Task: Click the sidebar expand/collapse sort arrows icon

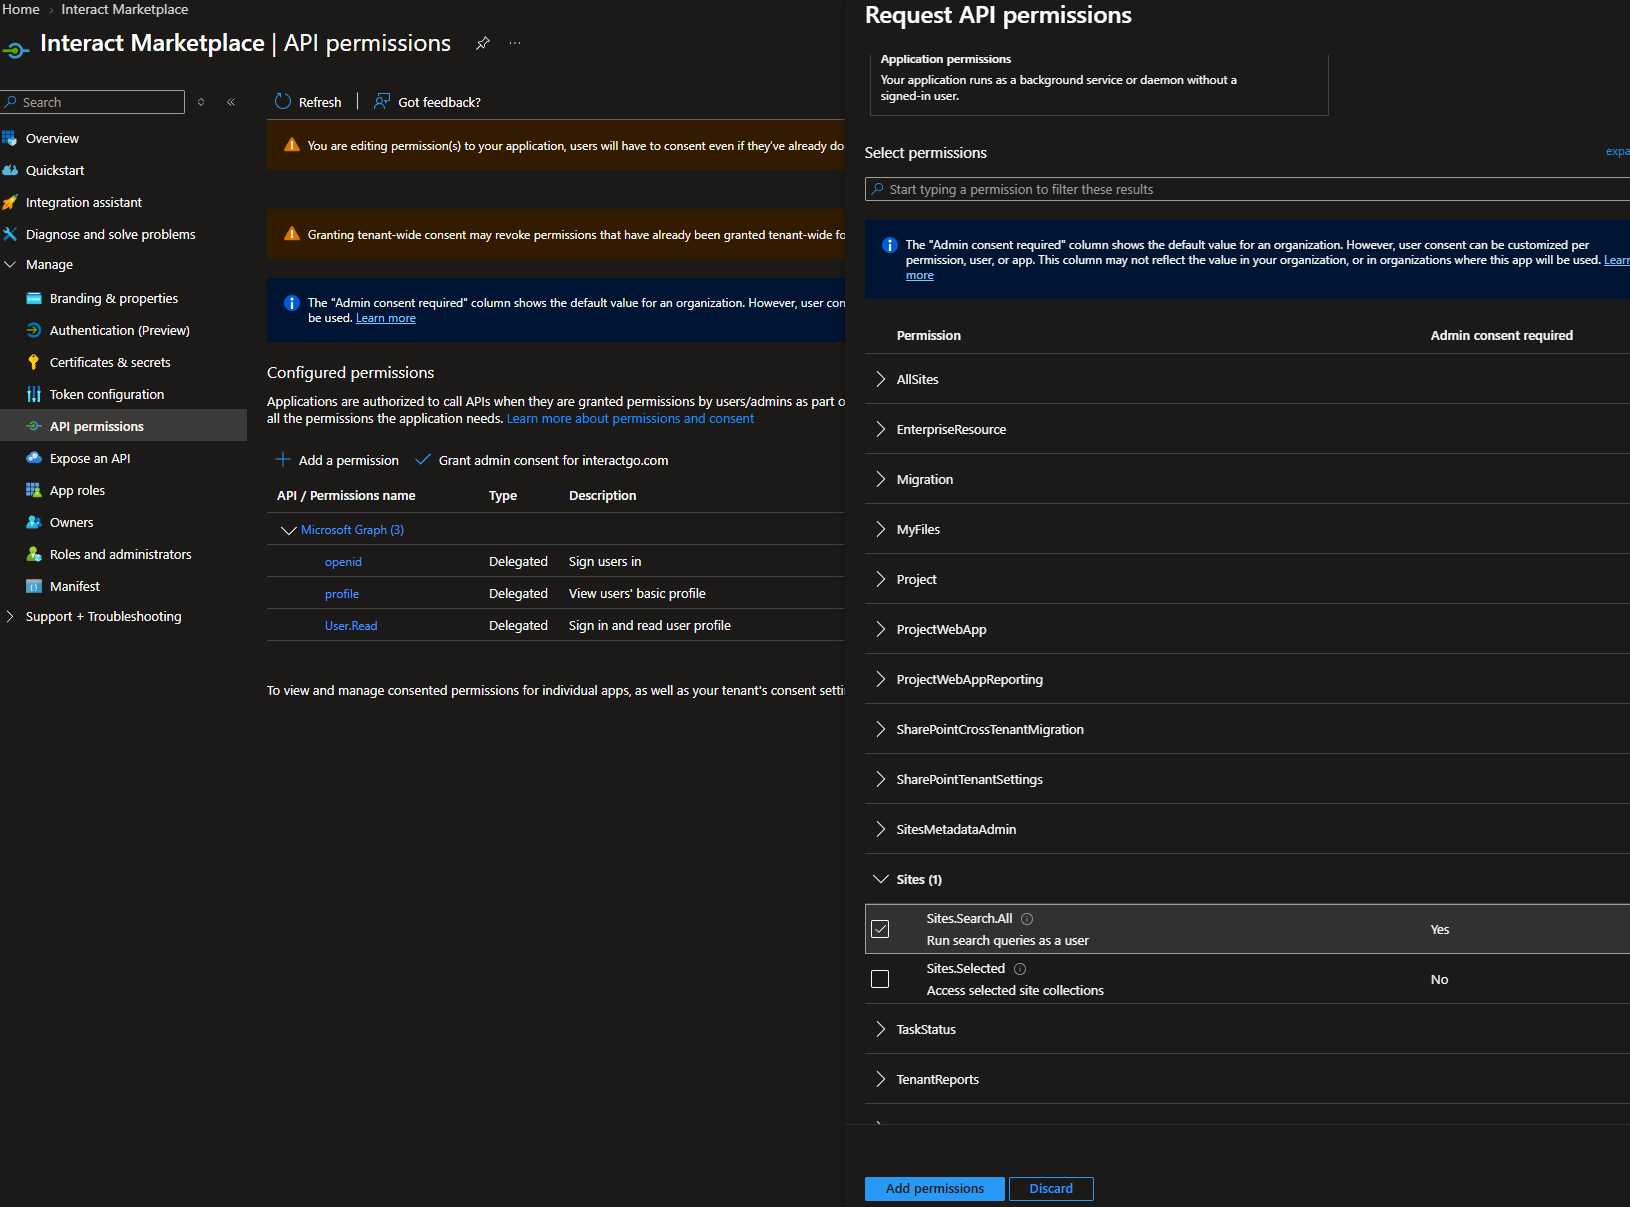Action: pos(201,102)
